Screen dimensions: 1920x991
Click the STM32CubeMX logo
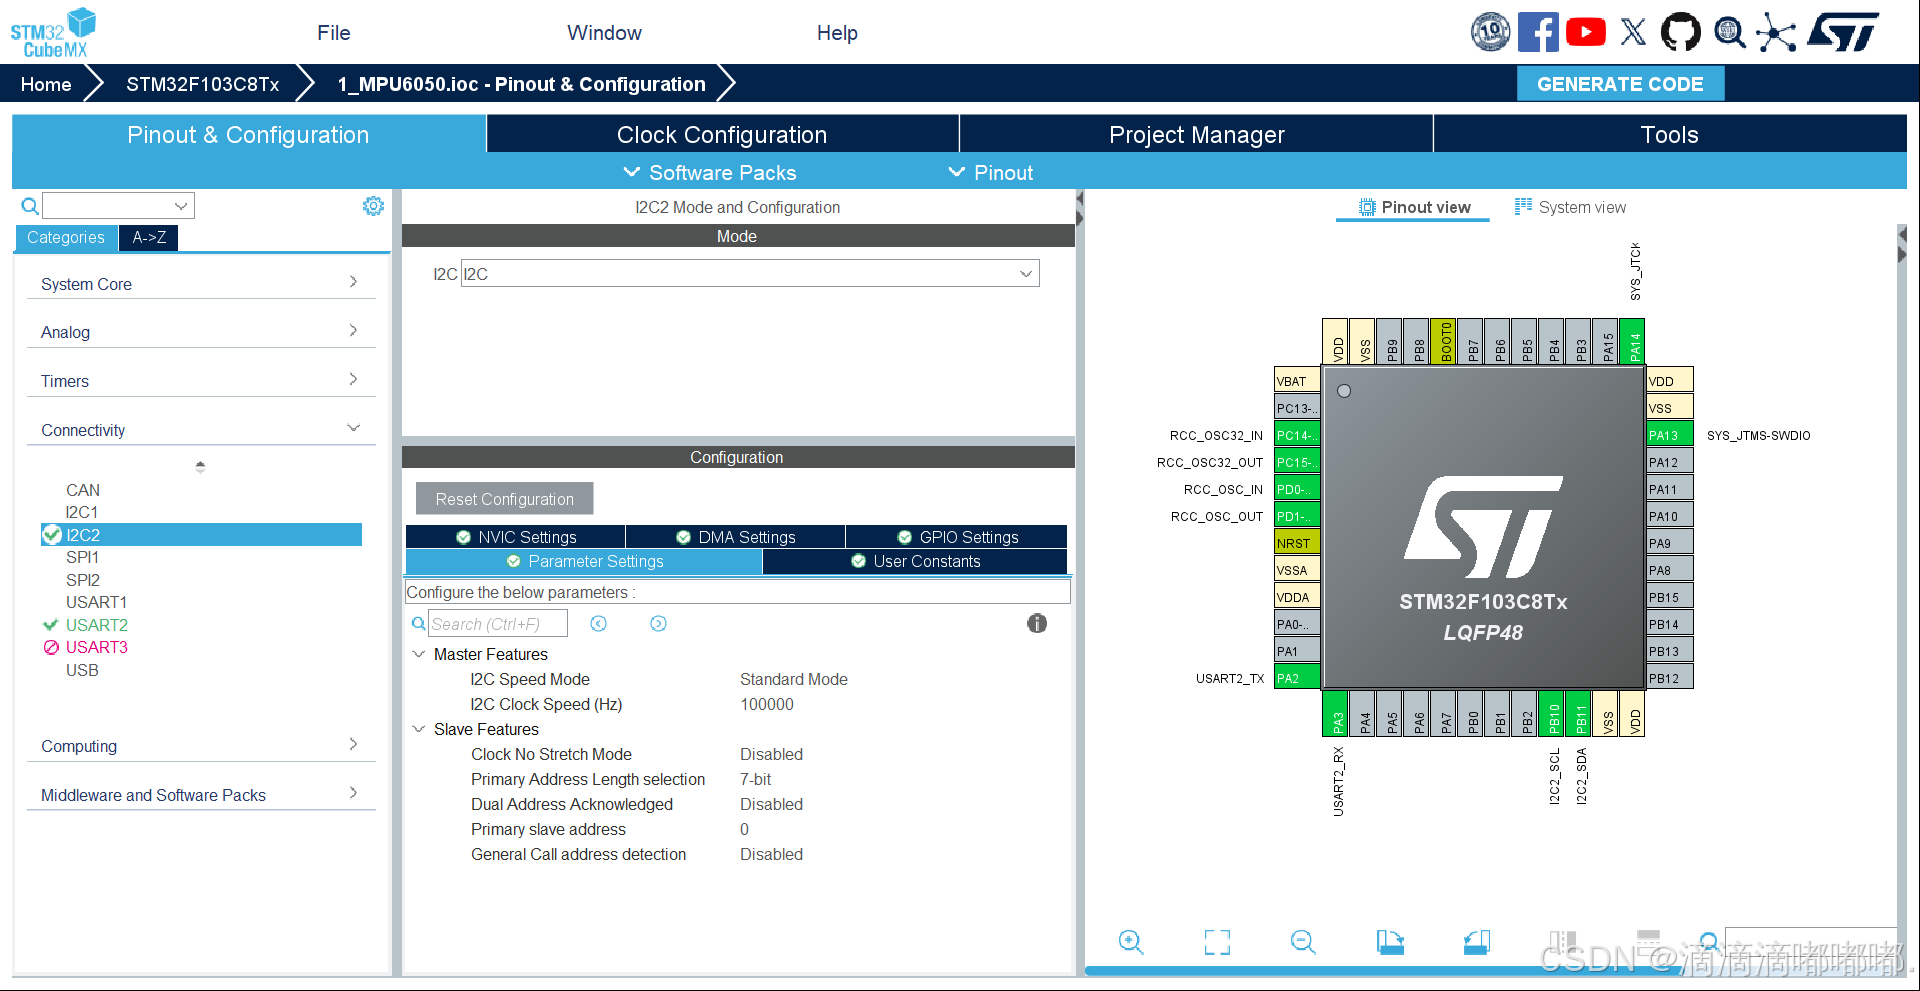(x=53, y=33)
